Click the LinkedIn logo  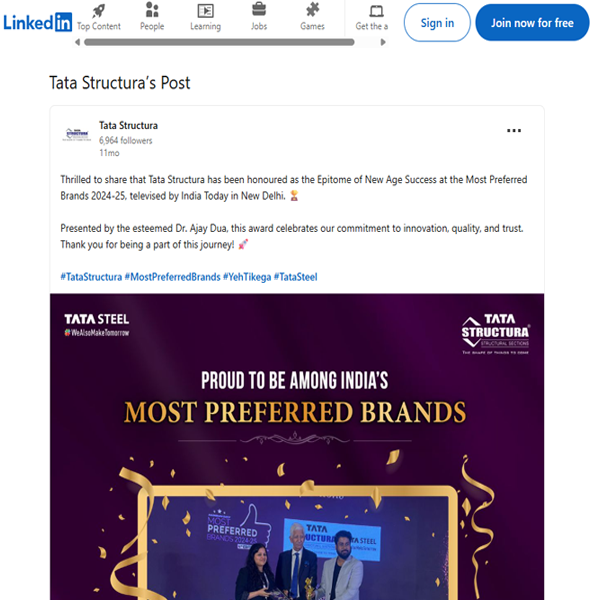pos(38,22)
